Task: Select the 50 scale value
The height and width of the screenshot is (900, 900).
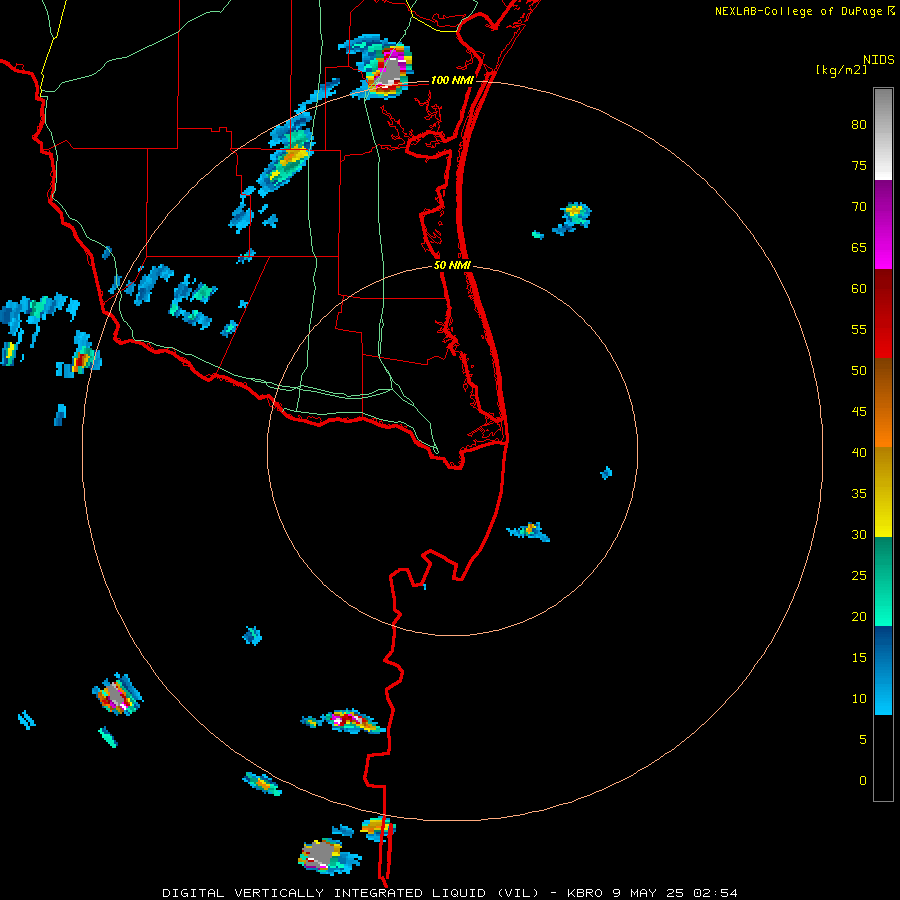Action: click(x=859, y=371)
